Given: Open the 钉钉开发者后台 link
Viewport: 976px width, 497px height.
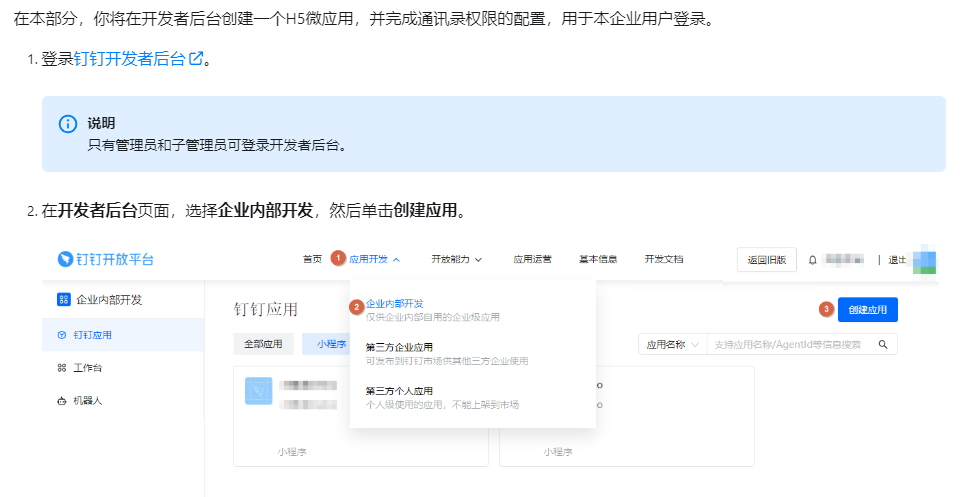Looking at the screenshot, I should [129, 59].
